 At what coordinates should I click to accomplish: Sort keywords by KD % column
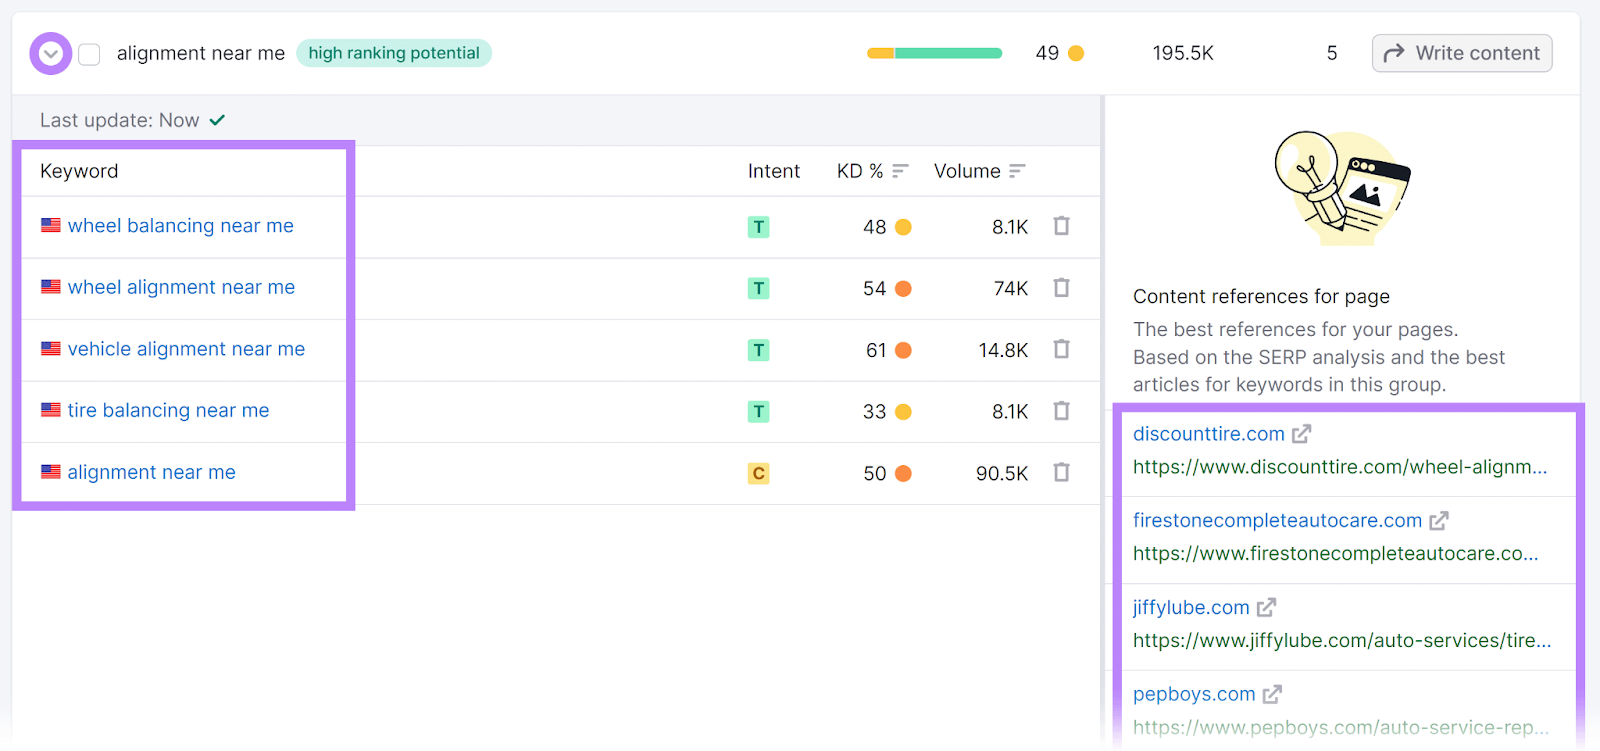[x=900, y=171]
